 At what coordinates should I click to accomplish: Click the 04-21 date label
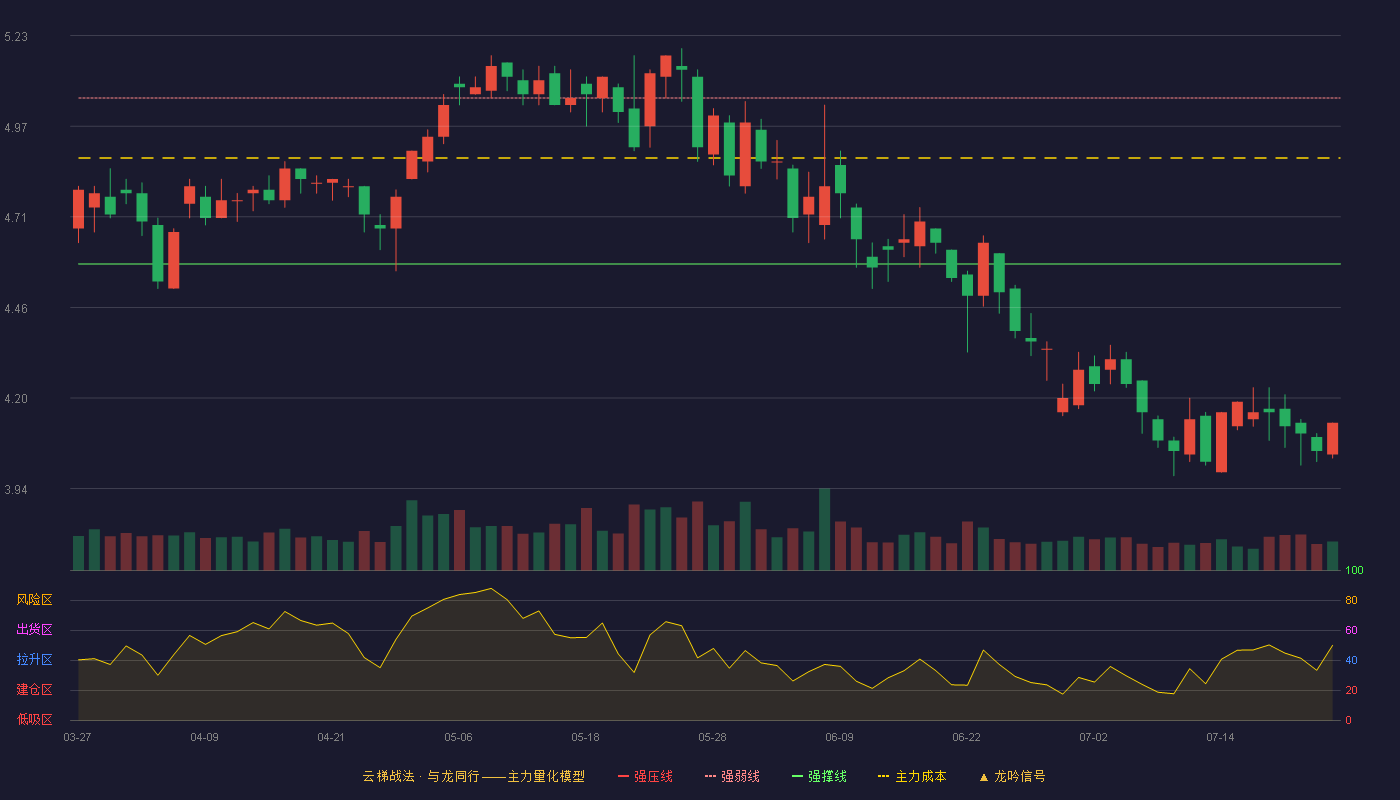pyautogui.click(x=331, y=737)
